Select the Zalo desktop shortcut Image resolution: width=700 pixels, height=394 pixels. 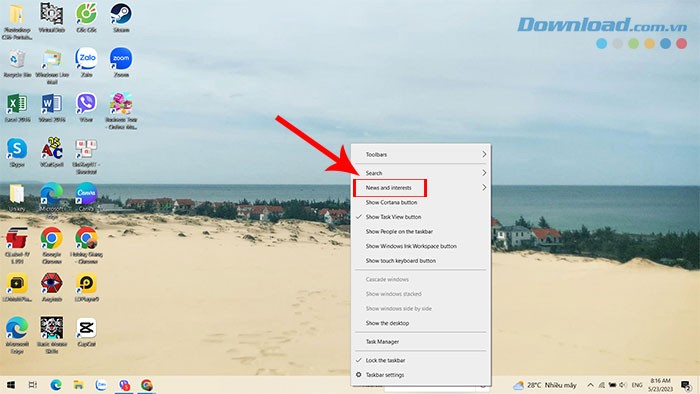pyautogui.click(x=86, y=62)
